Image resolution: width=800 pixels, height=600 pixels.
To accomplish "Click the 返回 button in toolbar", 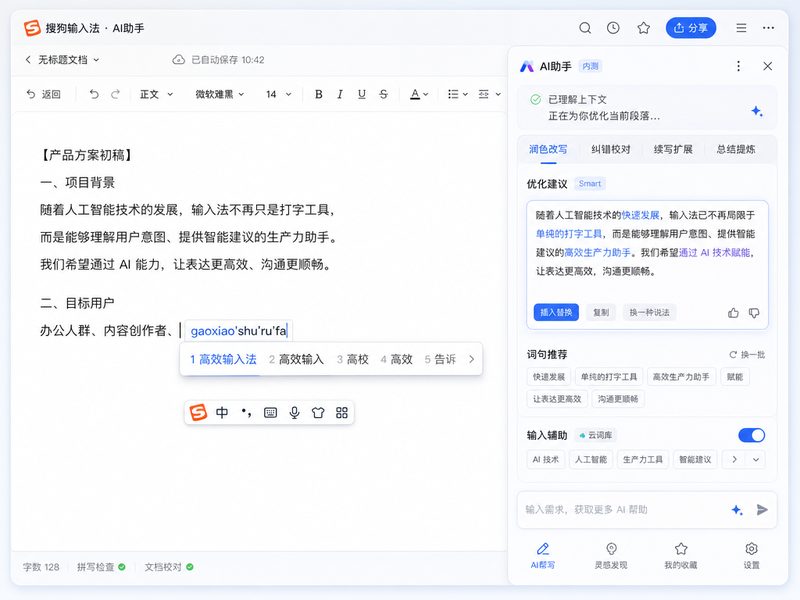I will point(44,94).
